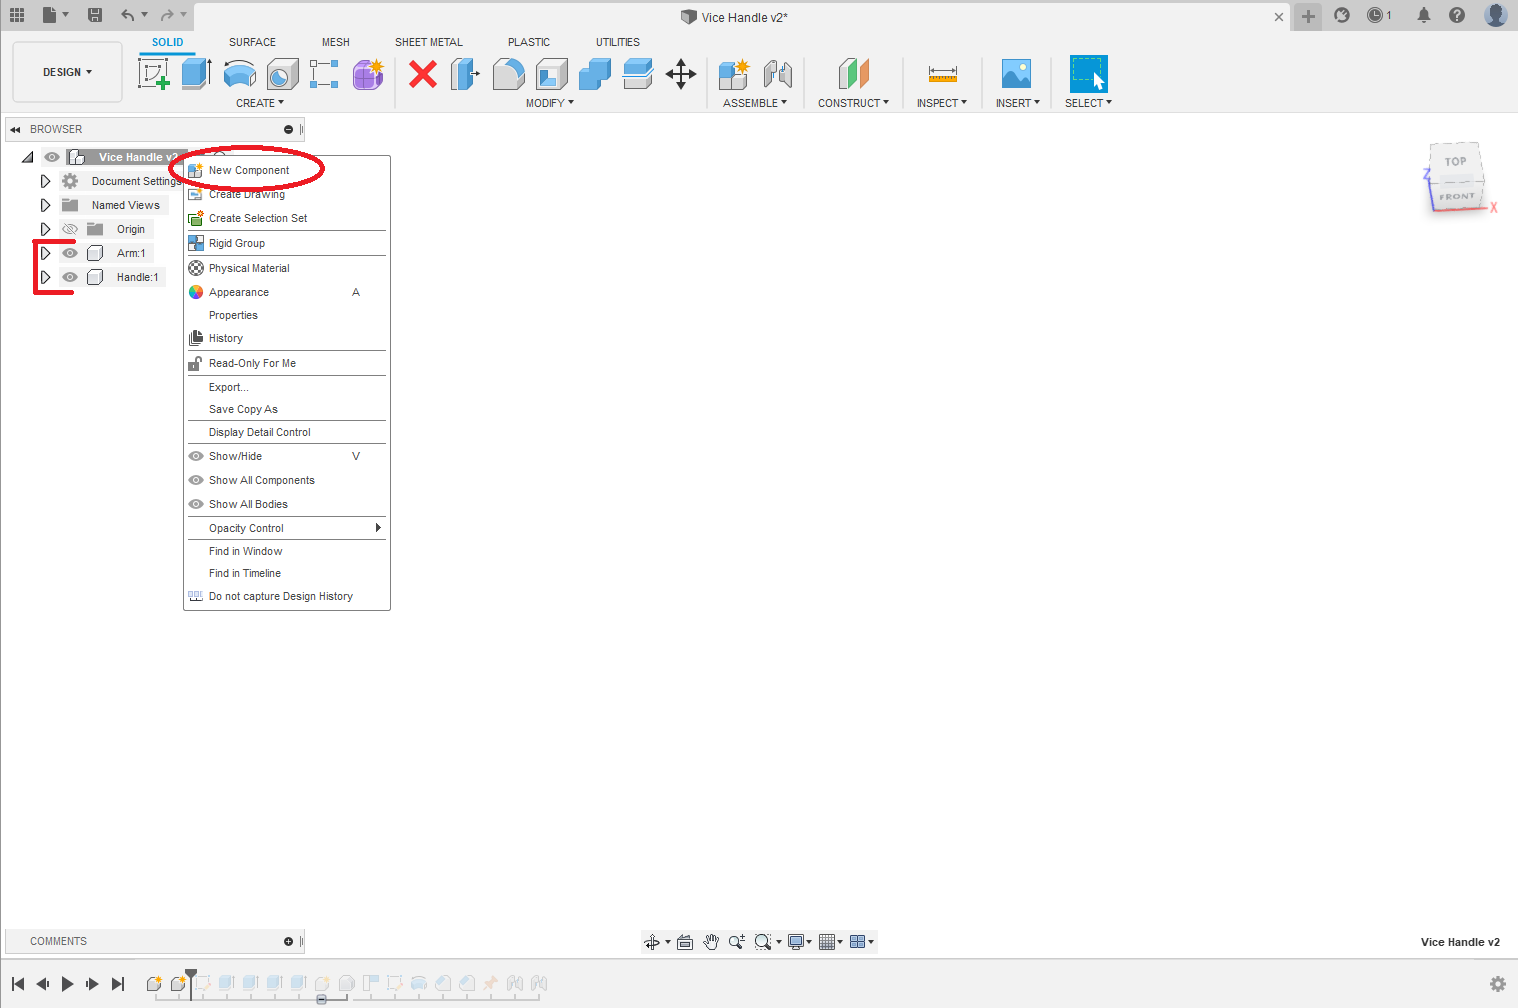Expand the Arm:1 tree node
Image resolution: width=1520 pixels, height=1008 pixels.
pyautogui.click(x=45, y=253)
